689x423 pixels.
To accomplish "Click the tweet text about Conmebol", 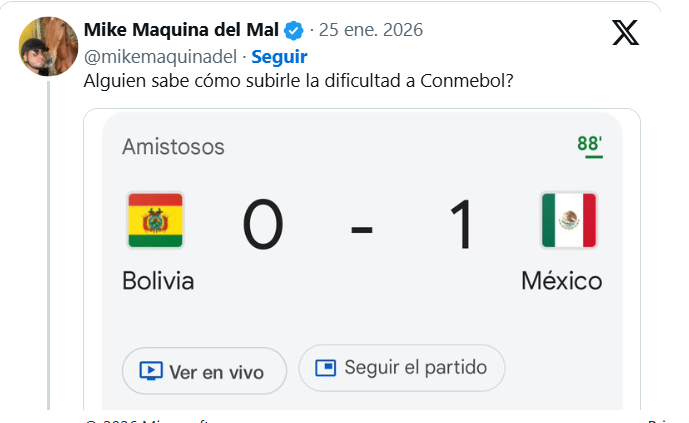I will [299, 81].
